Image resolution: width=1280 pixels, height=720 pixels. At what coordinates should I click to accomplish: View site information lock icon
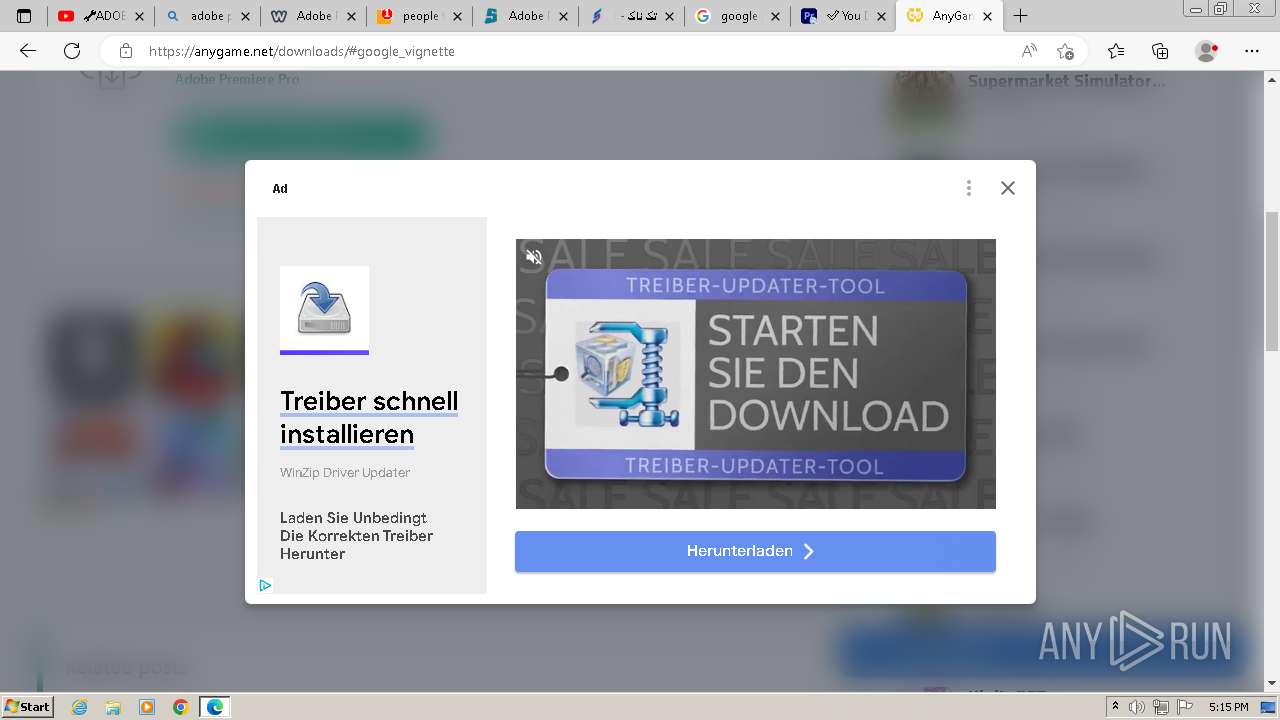[x=126, y=51]
